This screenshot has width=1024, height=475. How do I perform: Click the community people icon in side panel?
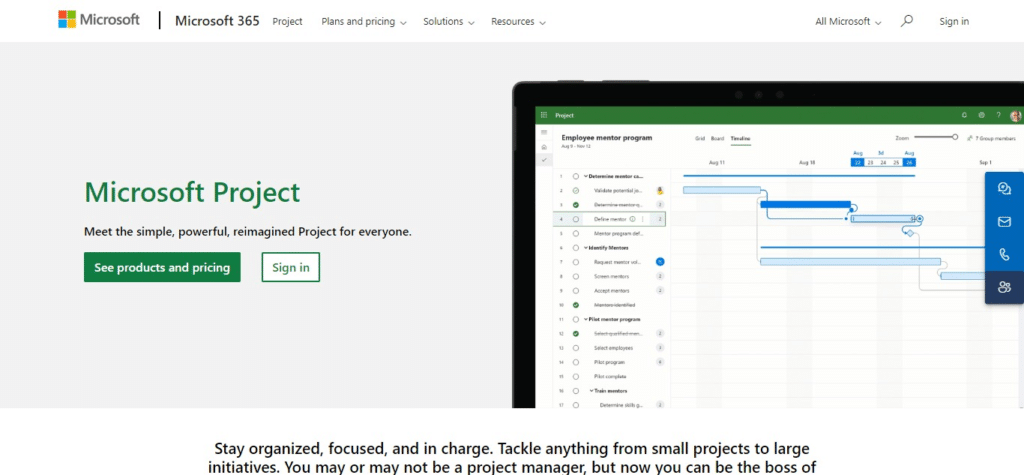[1004, 288]
